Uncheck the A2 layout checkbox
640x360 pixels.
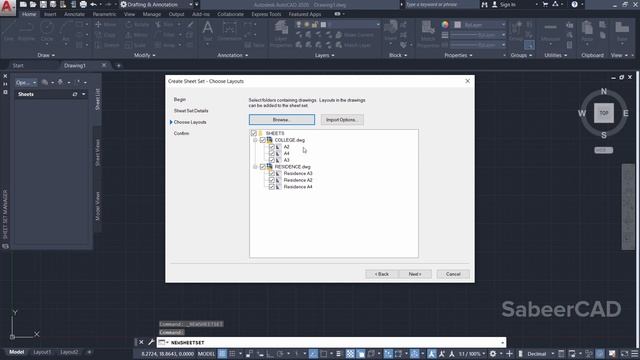pyautogui.click(x=271, y=147)
